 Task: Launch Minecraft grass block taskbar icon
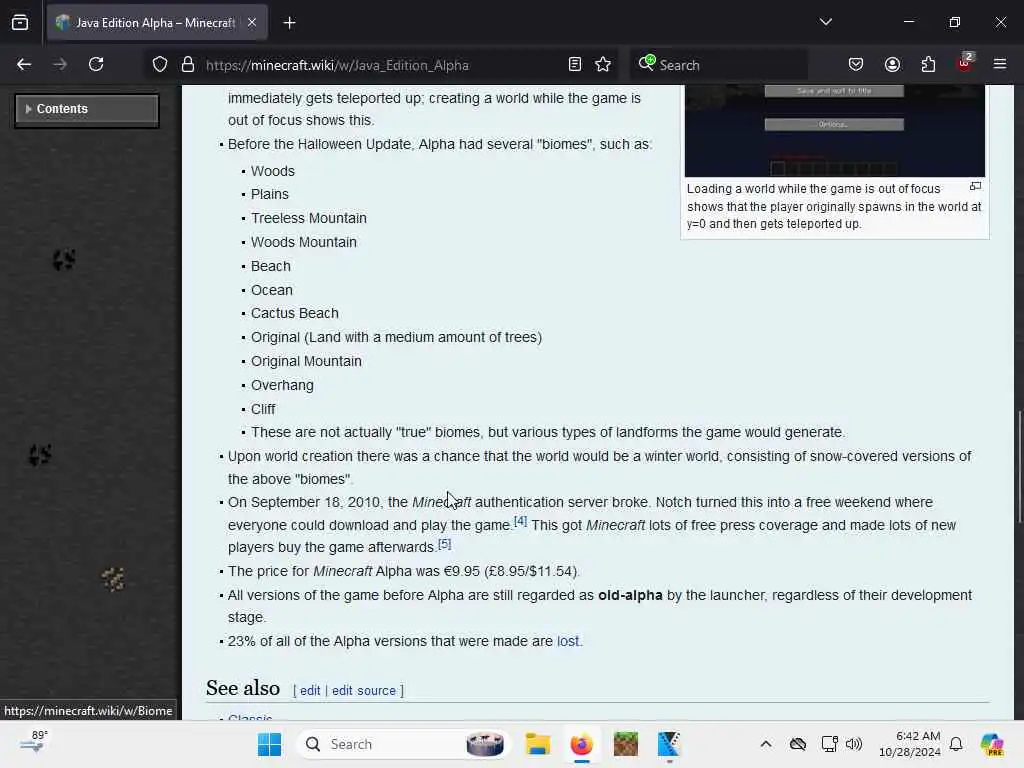626,744
